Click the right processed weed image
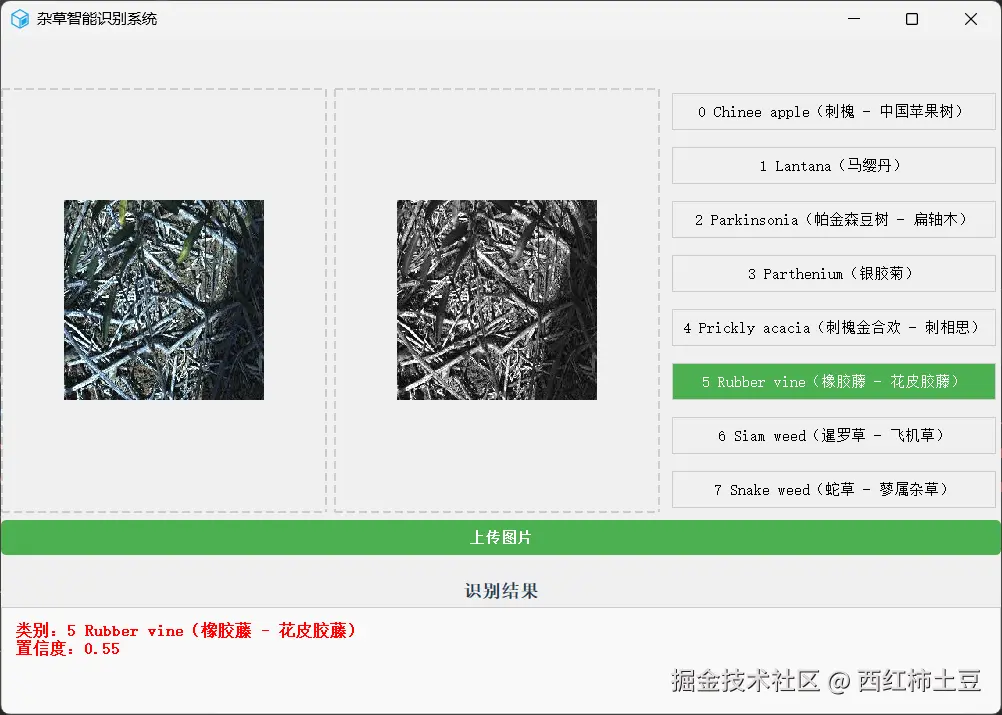 tap(496, 300)
